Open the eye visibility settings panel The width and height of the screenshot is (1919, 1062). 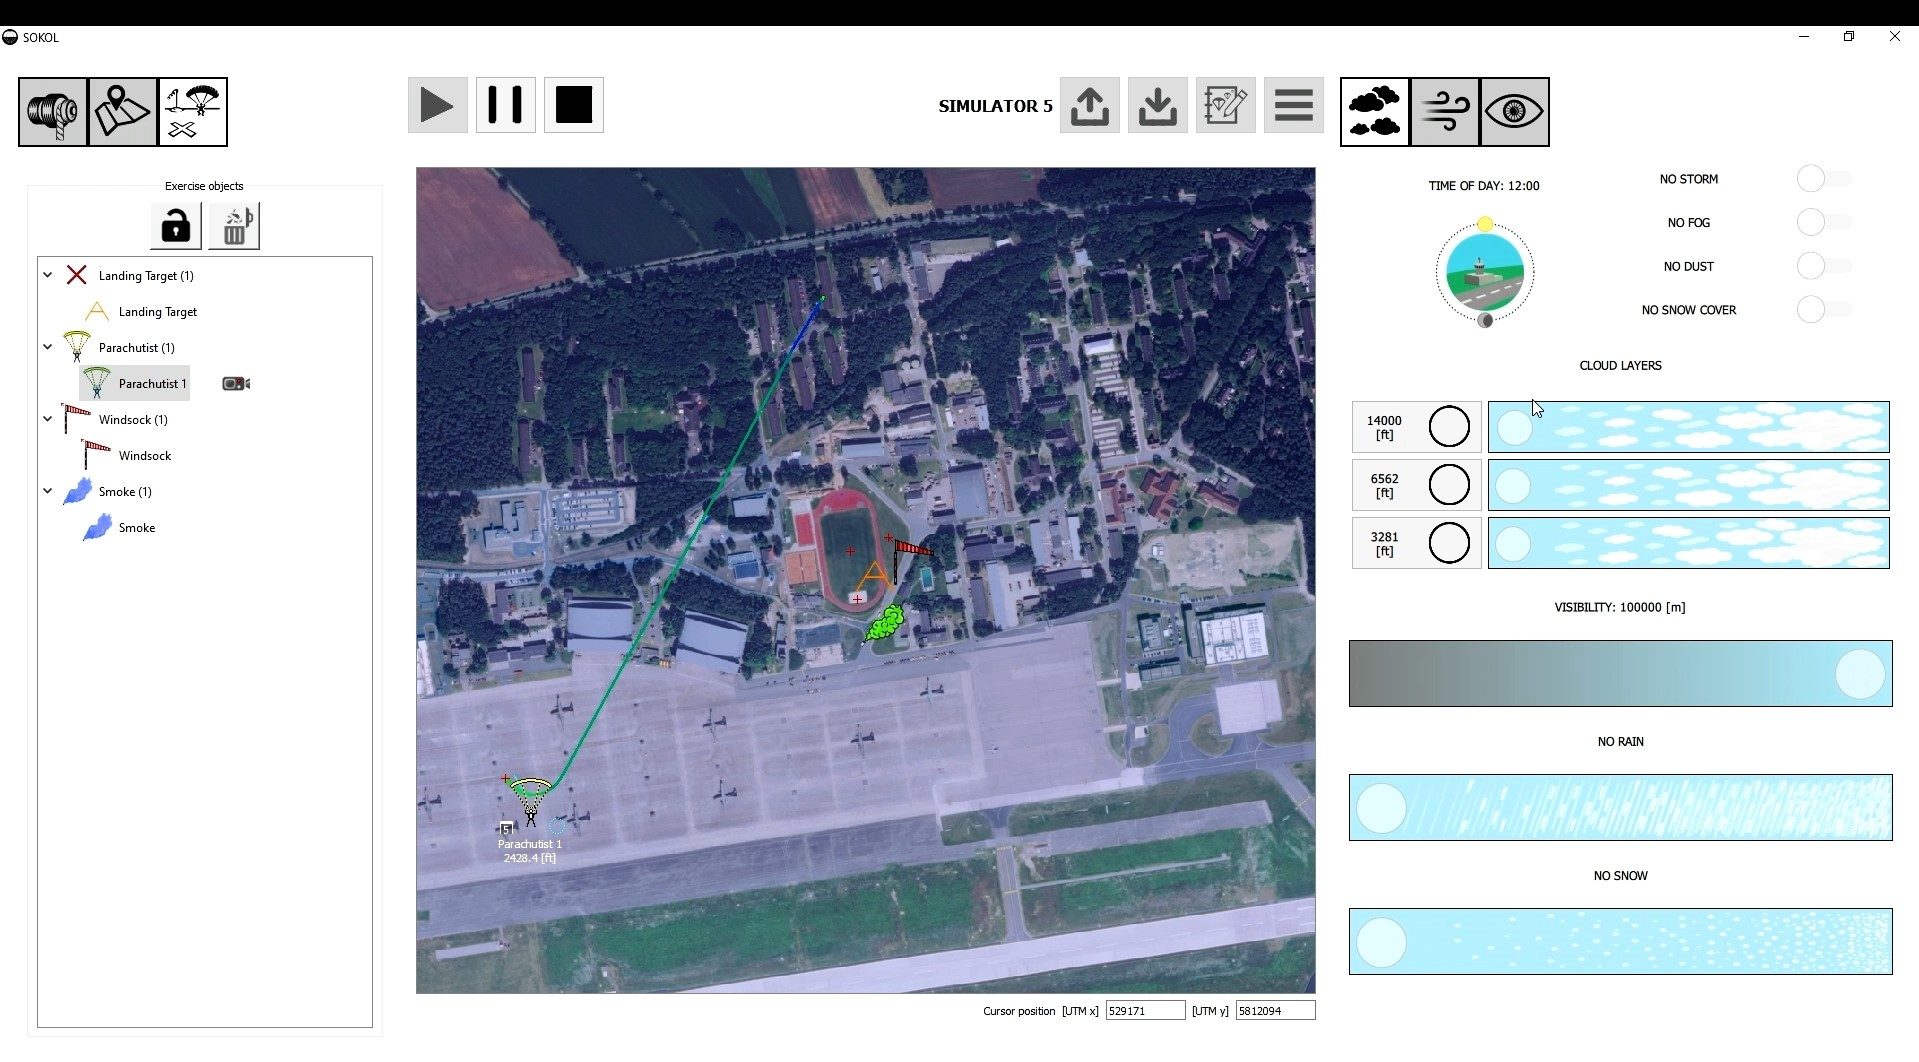point(1516,111)
